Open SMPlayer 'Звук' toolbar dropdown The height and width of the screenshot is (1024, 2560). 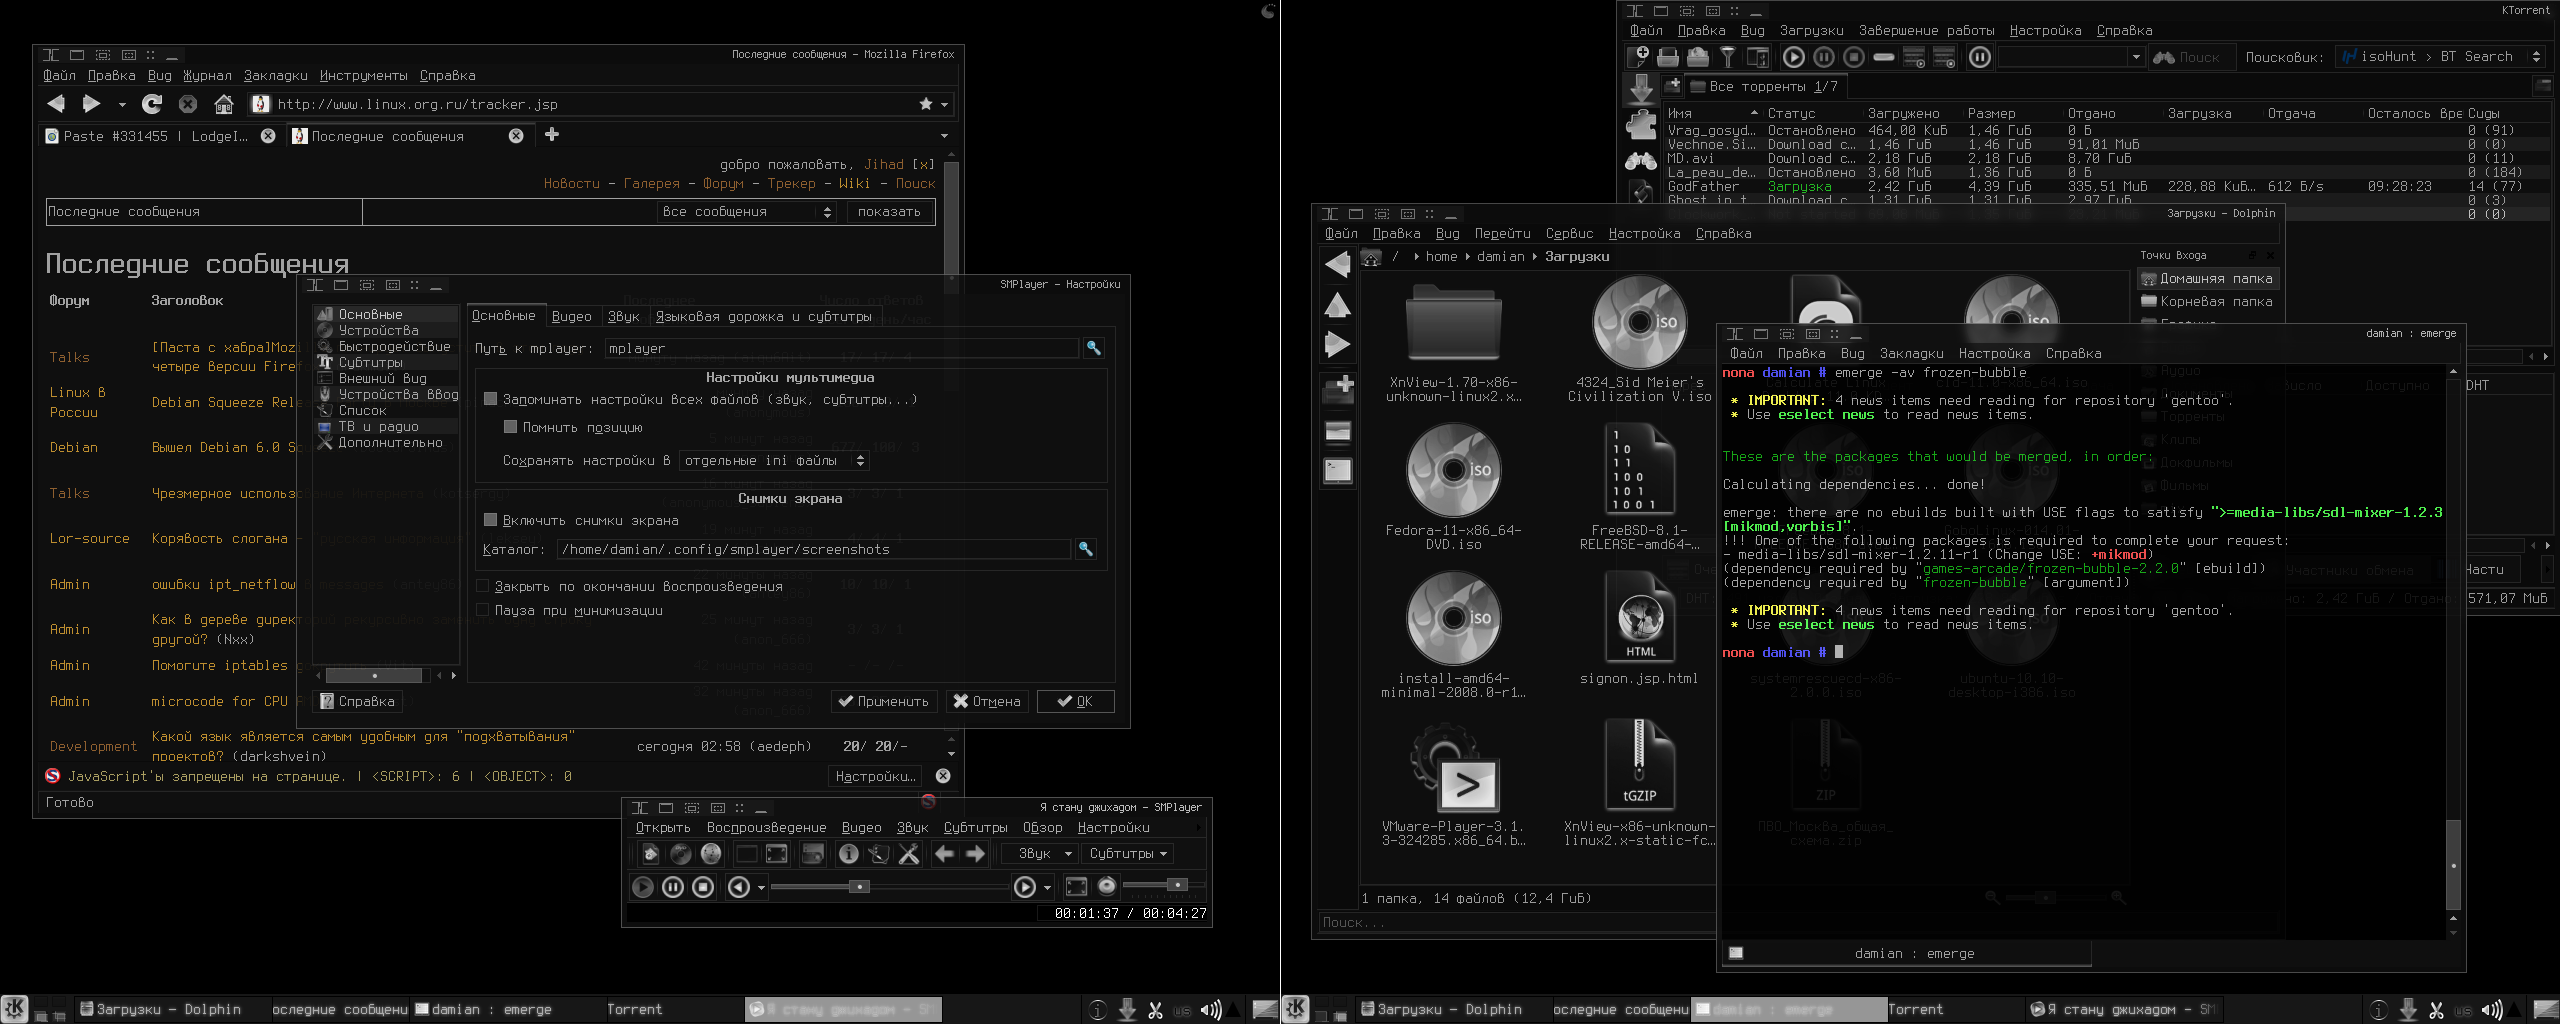click(1042, 854)
